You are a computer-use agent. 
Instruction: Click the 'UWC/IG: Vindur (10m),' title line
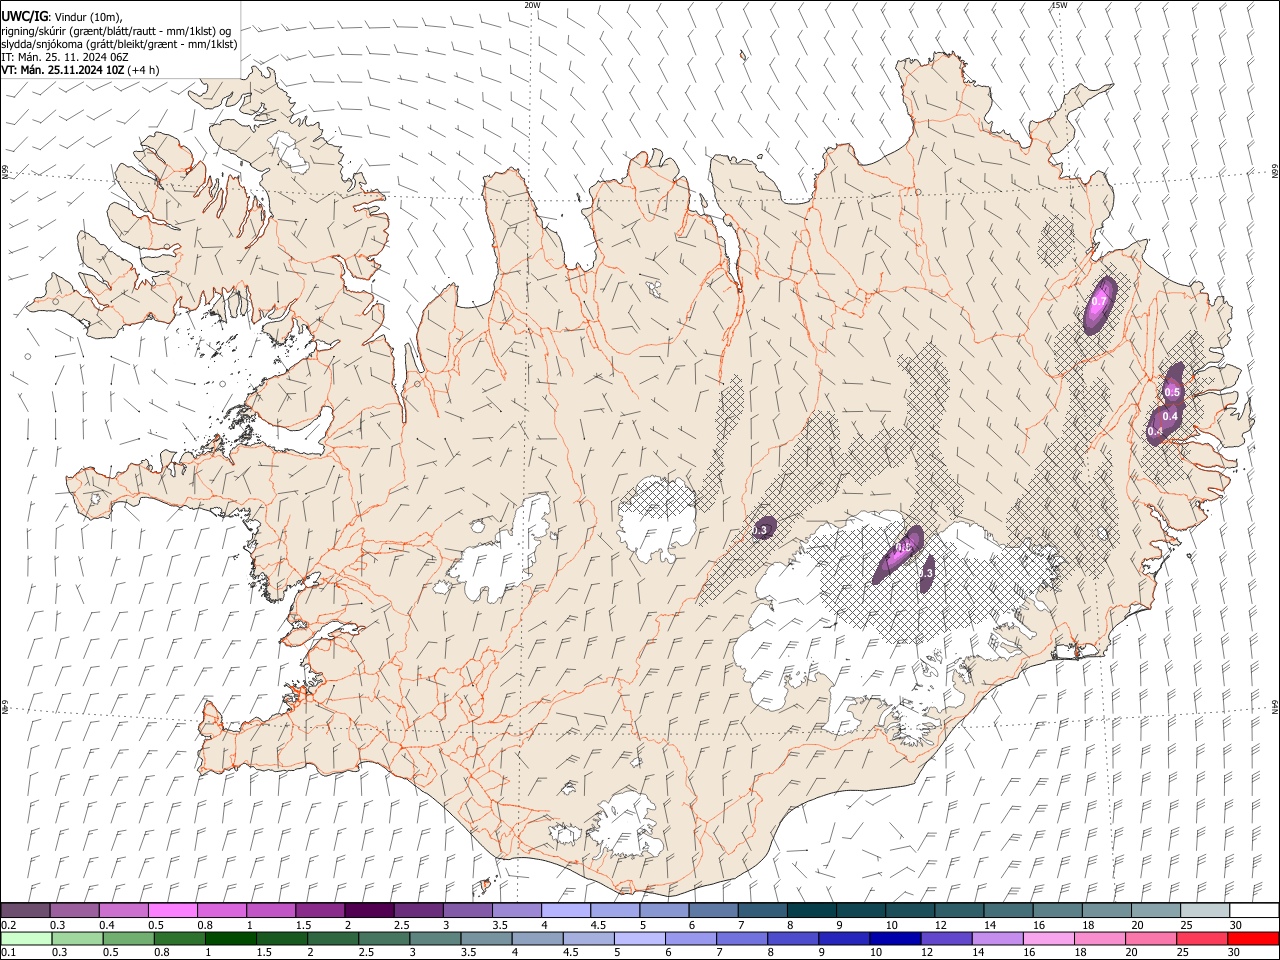62,17
